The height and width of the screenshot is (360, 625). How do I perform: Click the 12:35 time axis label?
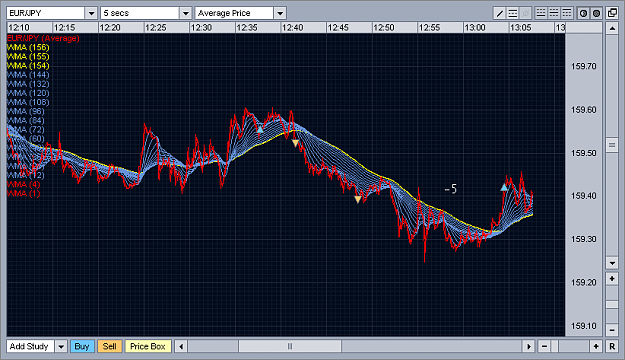247,28
